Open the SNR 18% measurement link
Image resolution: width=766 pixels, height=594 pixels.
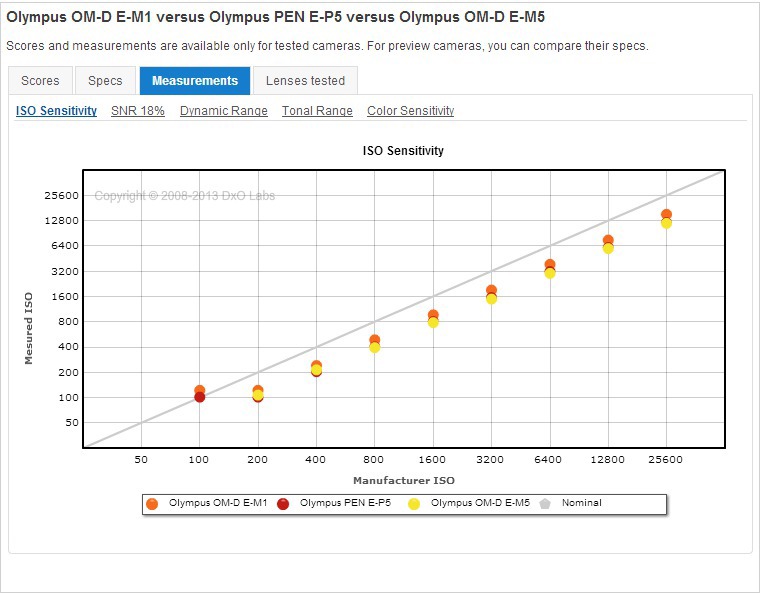point(138,111)
